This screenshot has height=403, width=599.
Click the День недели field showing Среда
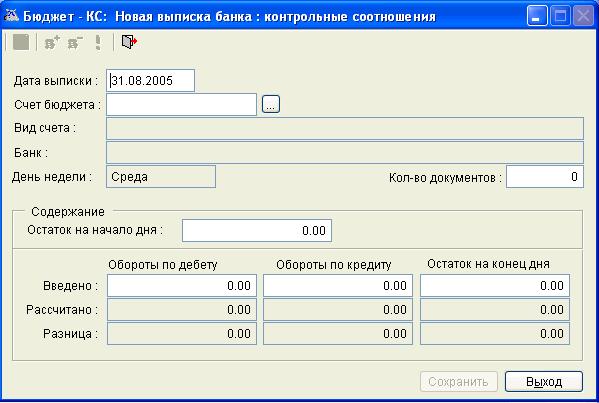click(x=161, y=177)
